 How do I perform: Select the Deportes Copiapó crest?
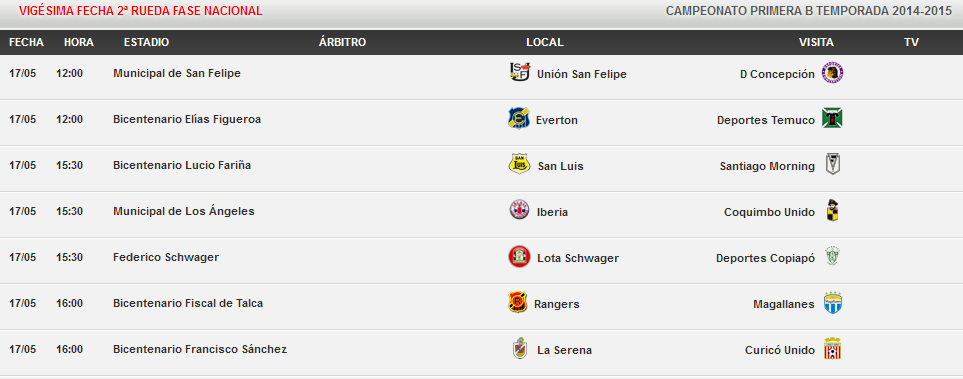tap(832, 256)
